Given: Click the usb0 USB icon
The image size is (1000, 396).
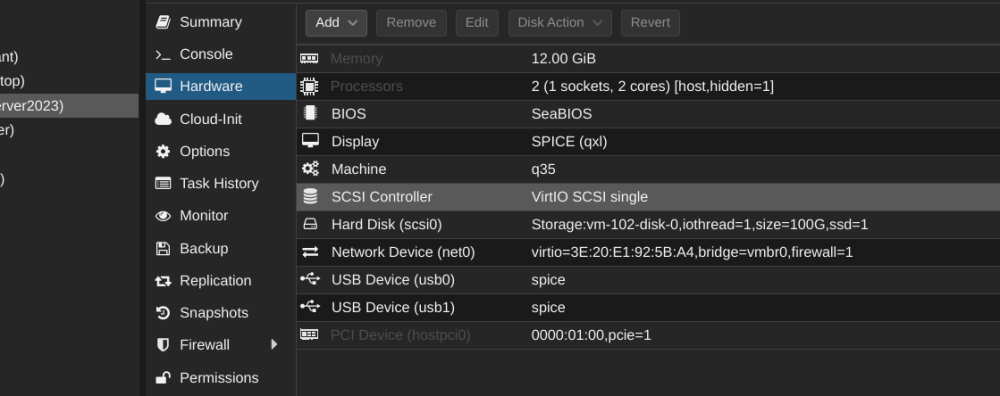Looking at the screenshot, I should (310, 279).
